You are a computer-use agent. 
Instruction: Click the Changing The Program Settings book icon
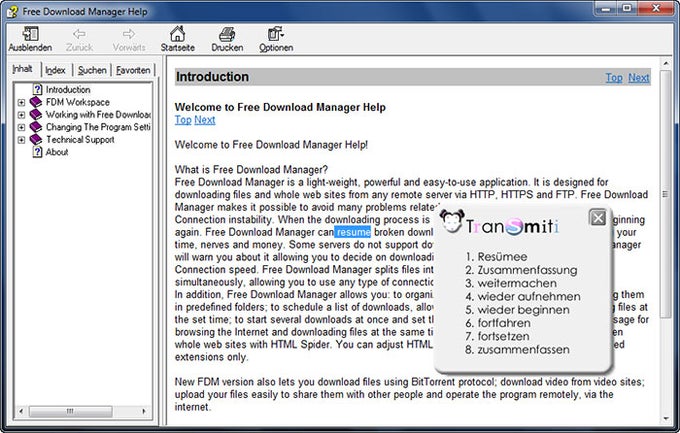pyautogui.click(x=36, y=127)
